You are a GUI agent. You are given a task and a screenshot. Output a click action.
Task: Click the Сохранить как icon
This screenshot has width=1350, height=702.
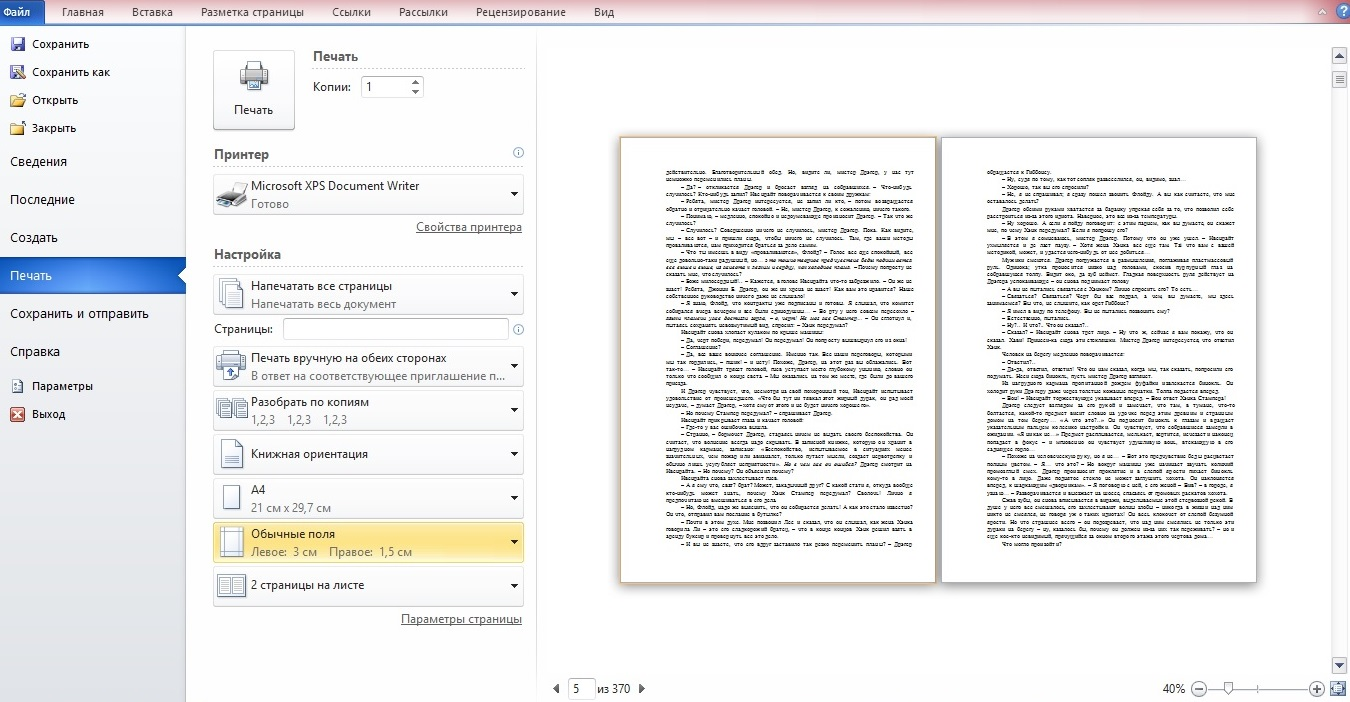17,72
